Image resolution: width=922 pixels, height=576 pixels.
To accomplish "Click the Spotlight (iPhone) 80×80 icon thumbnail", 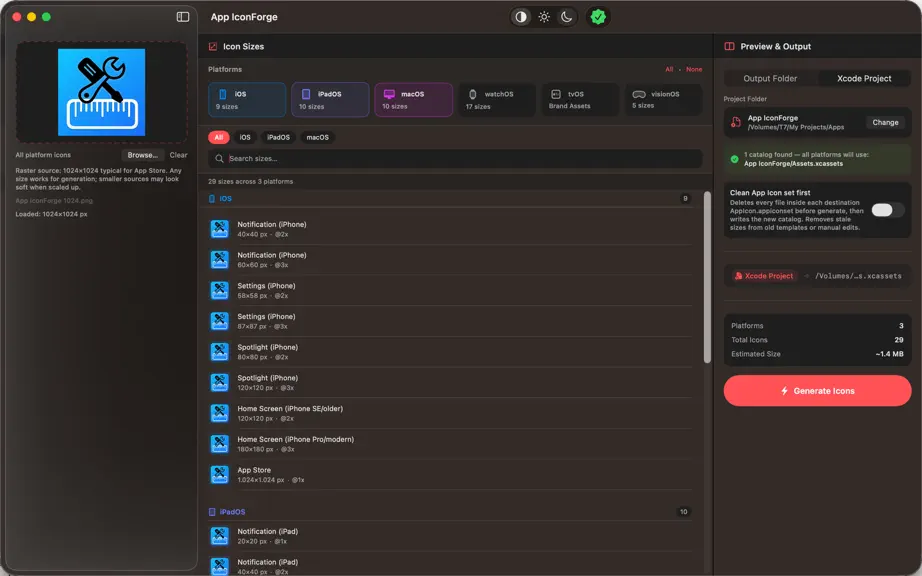I will 220,352.
